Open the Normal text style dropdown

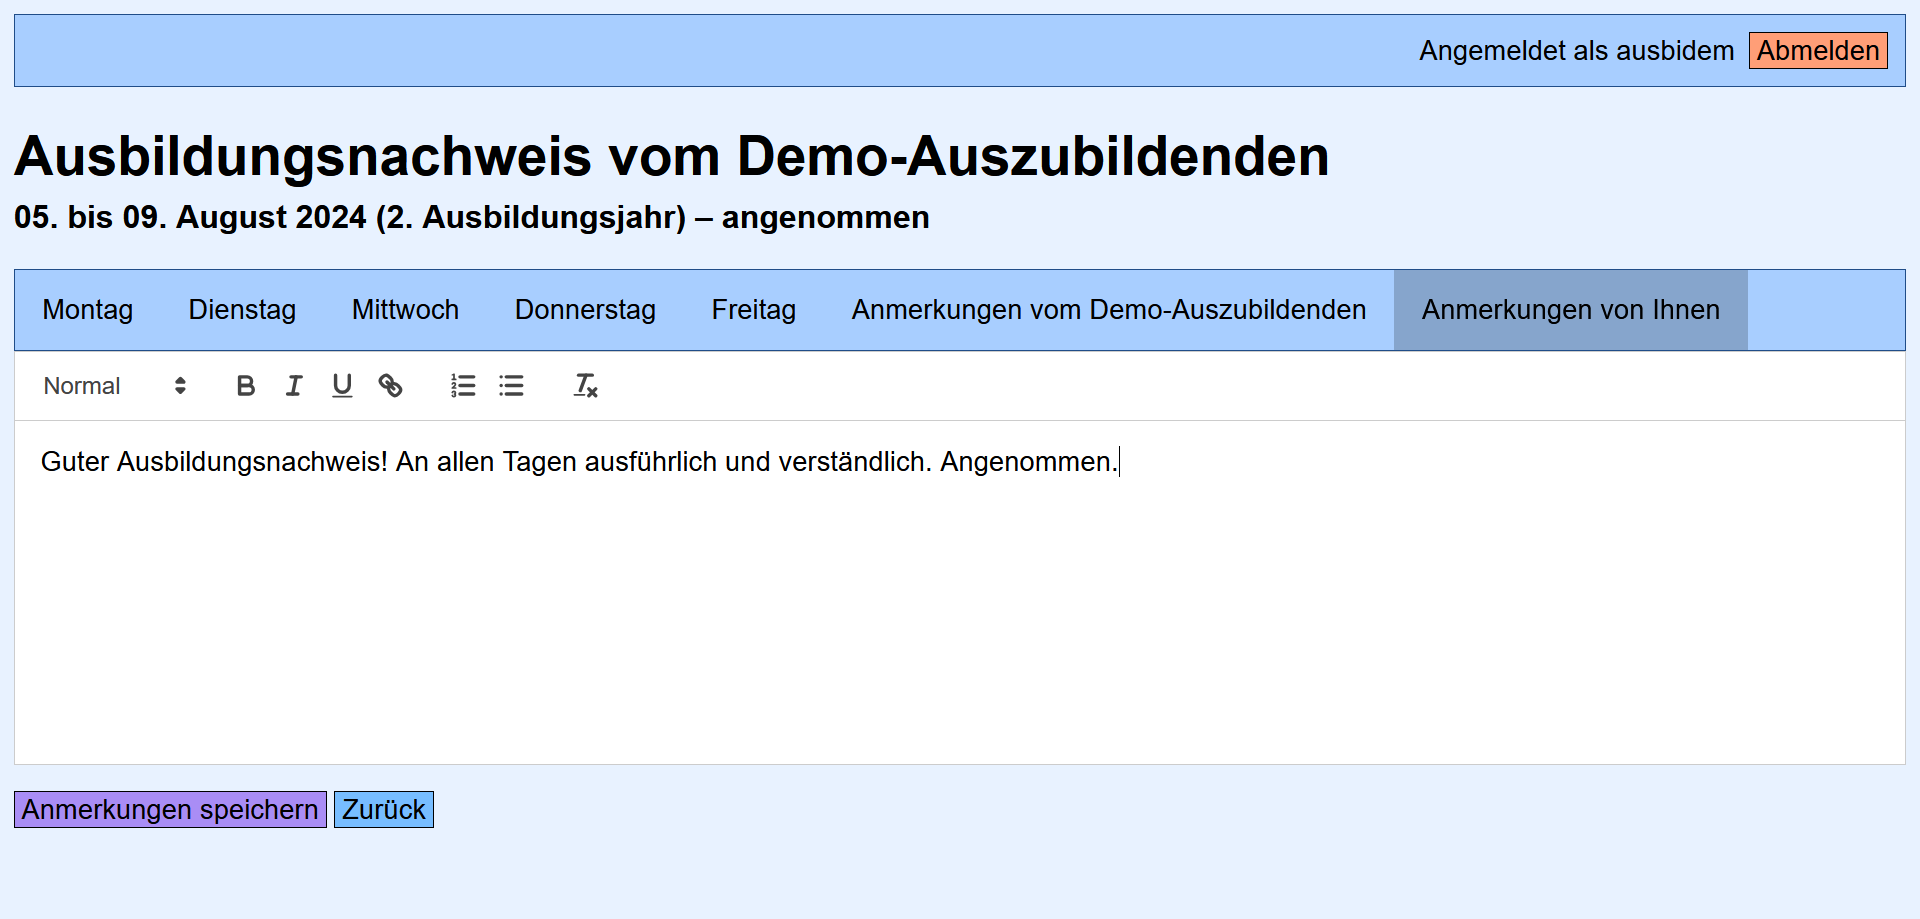[115, 386]
